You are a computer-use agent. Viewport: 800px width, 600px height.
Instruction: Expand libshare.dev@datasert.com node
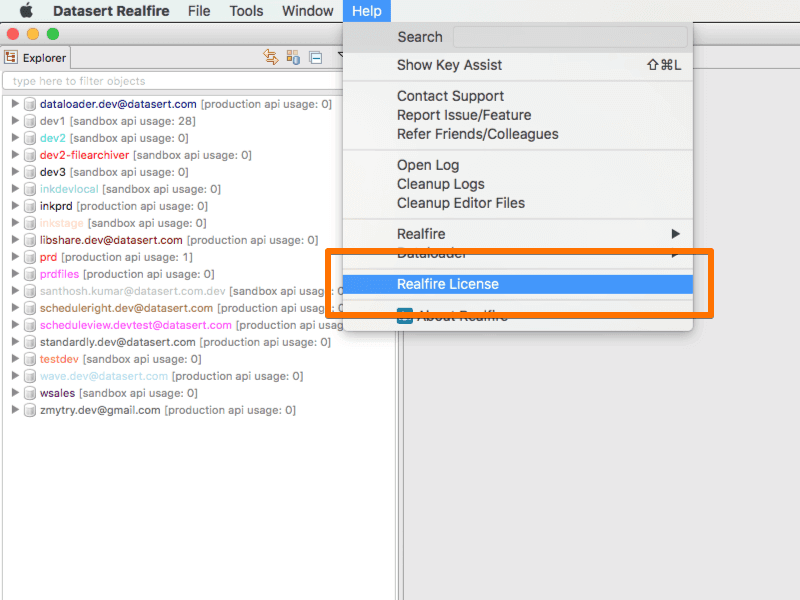click(15, 240)
